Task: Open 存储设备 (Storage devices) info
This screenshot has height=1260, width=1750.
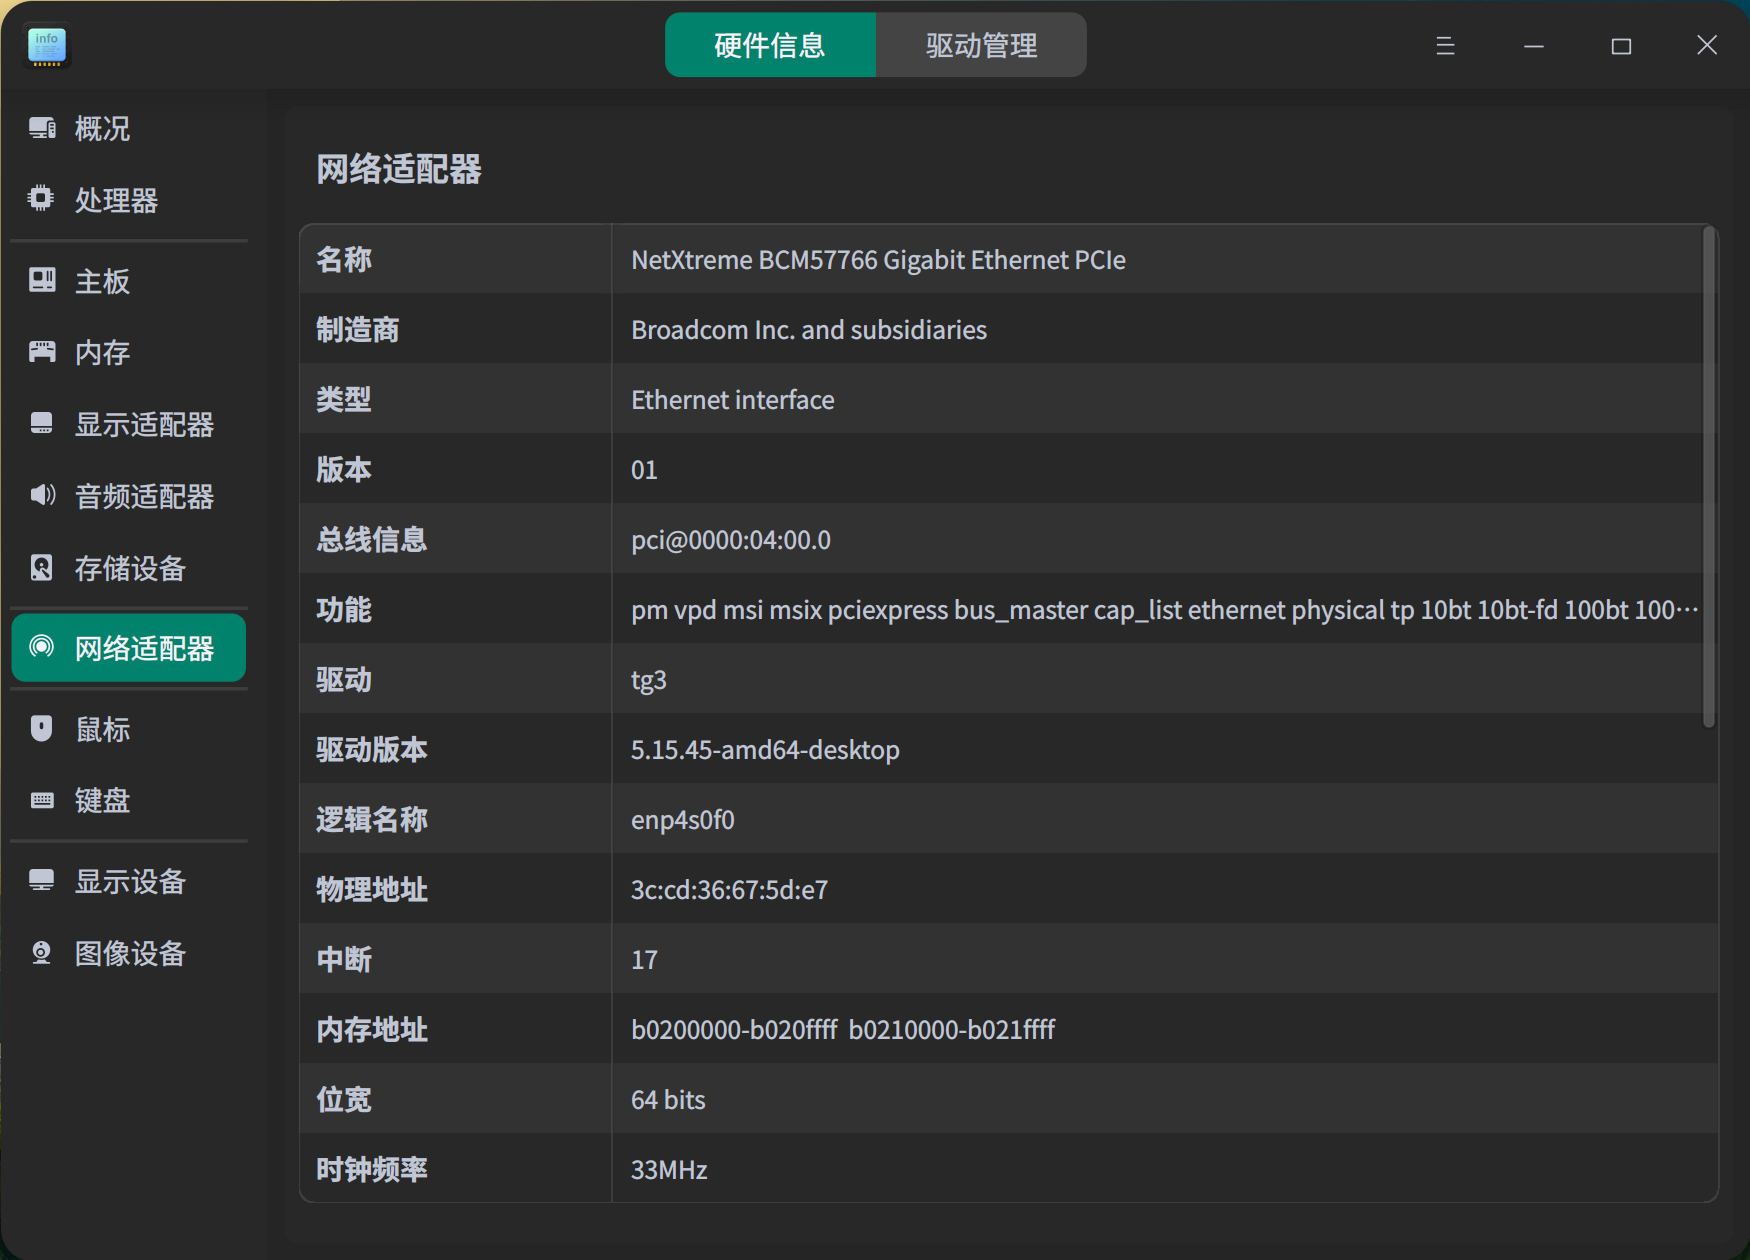Action: coord(129,568)
